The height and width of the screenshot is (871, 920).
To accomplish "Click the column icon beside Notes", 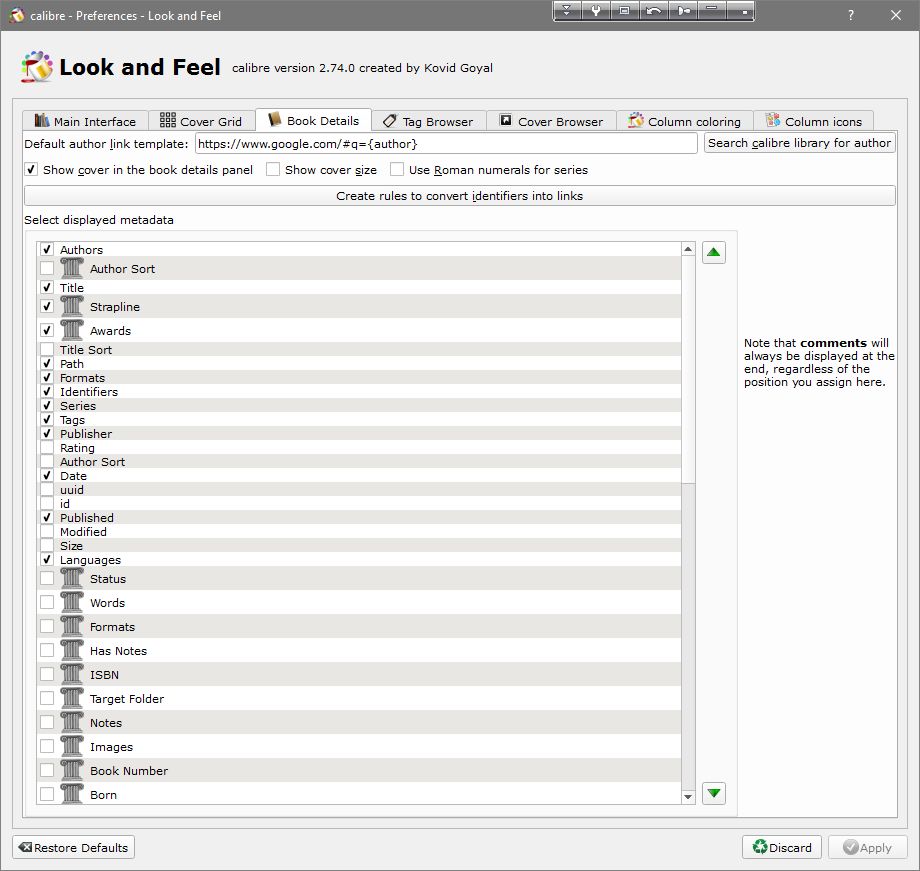I will click(72, 723).
